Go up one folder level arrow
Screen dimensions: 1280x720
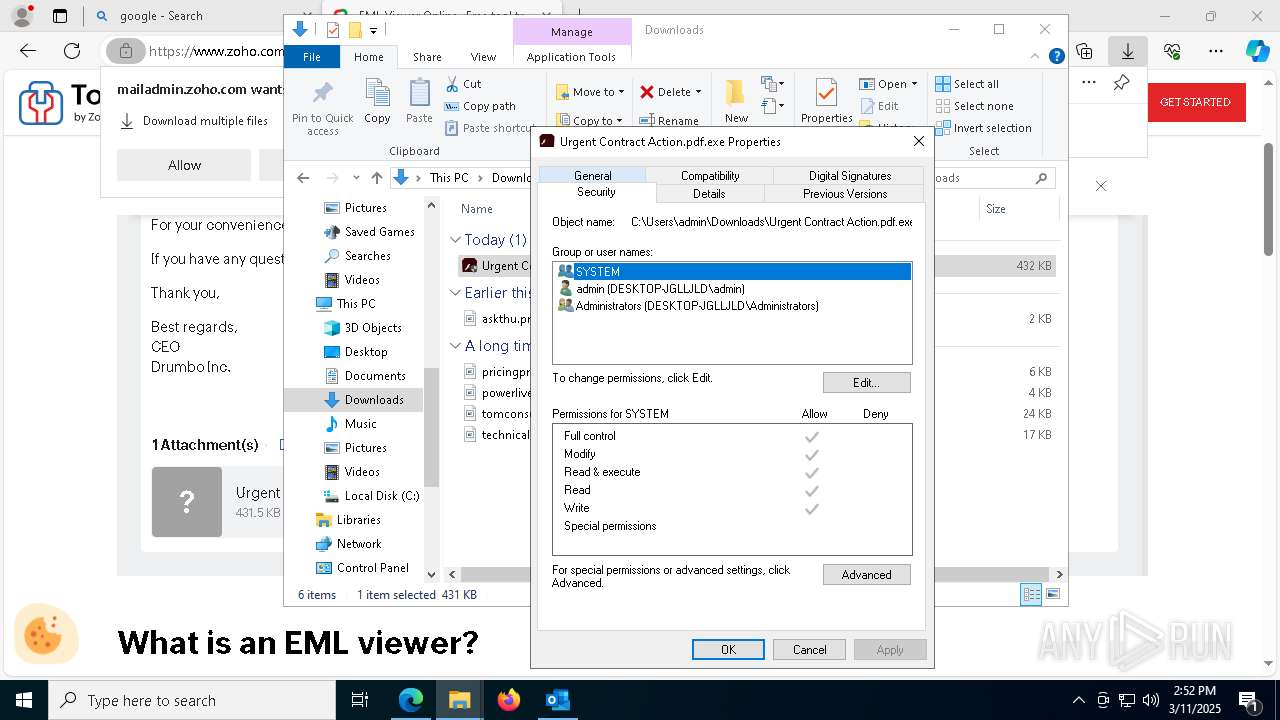(376, 178)
